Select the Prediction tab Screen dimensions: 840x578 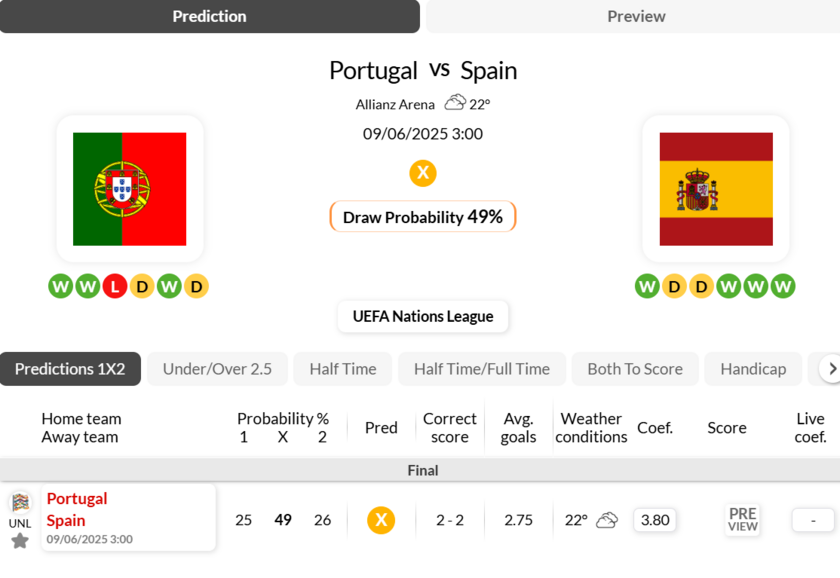click(x=210, y=16)
